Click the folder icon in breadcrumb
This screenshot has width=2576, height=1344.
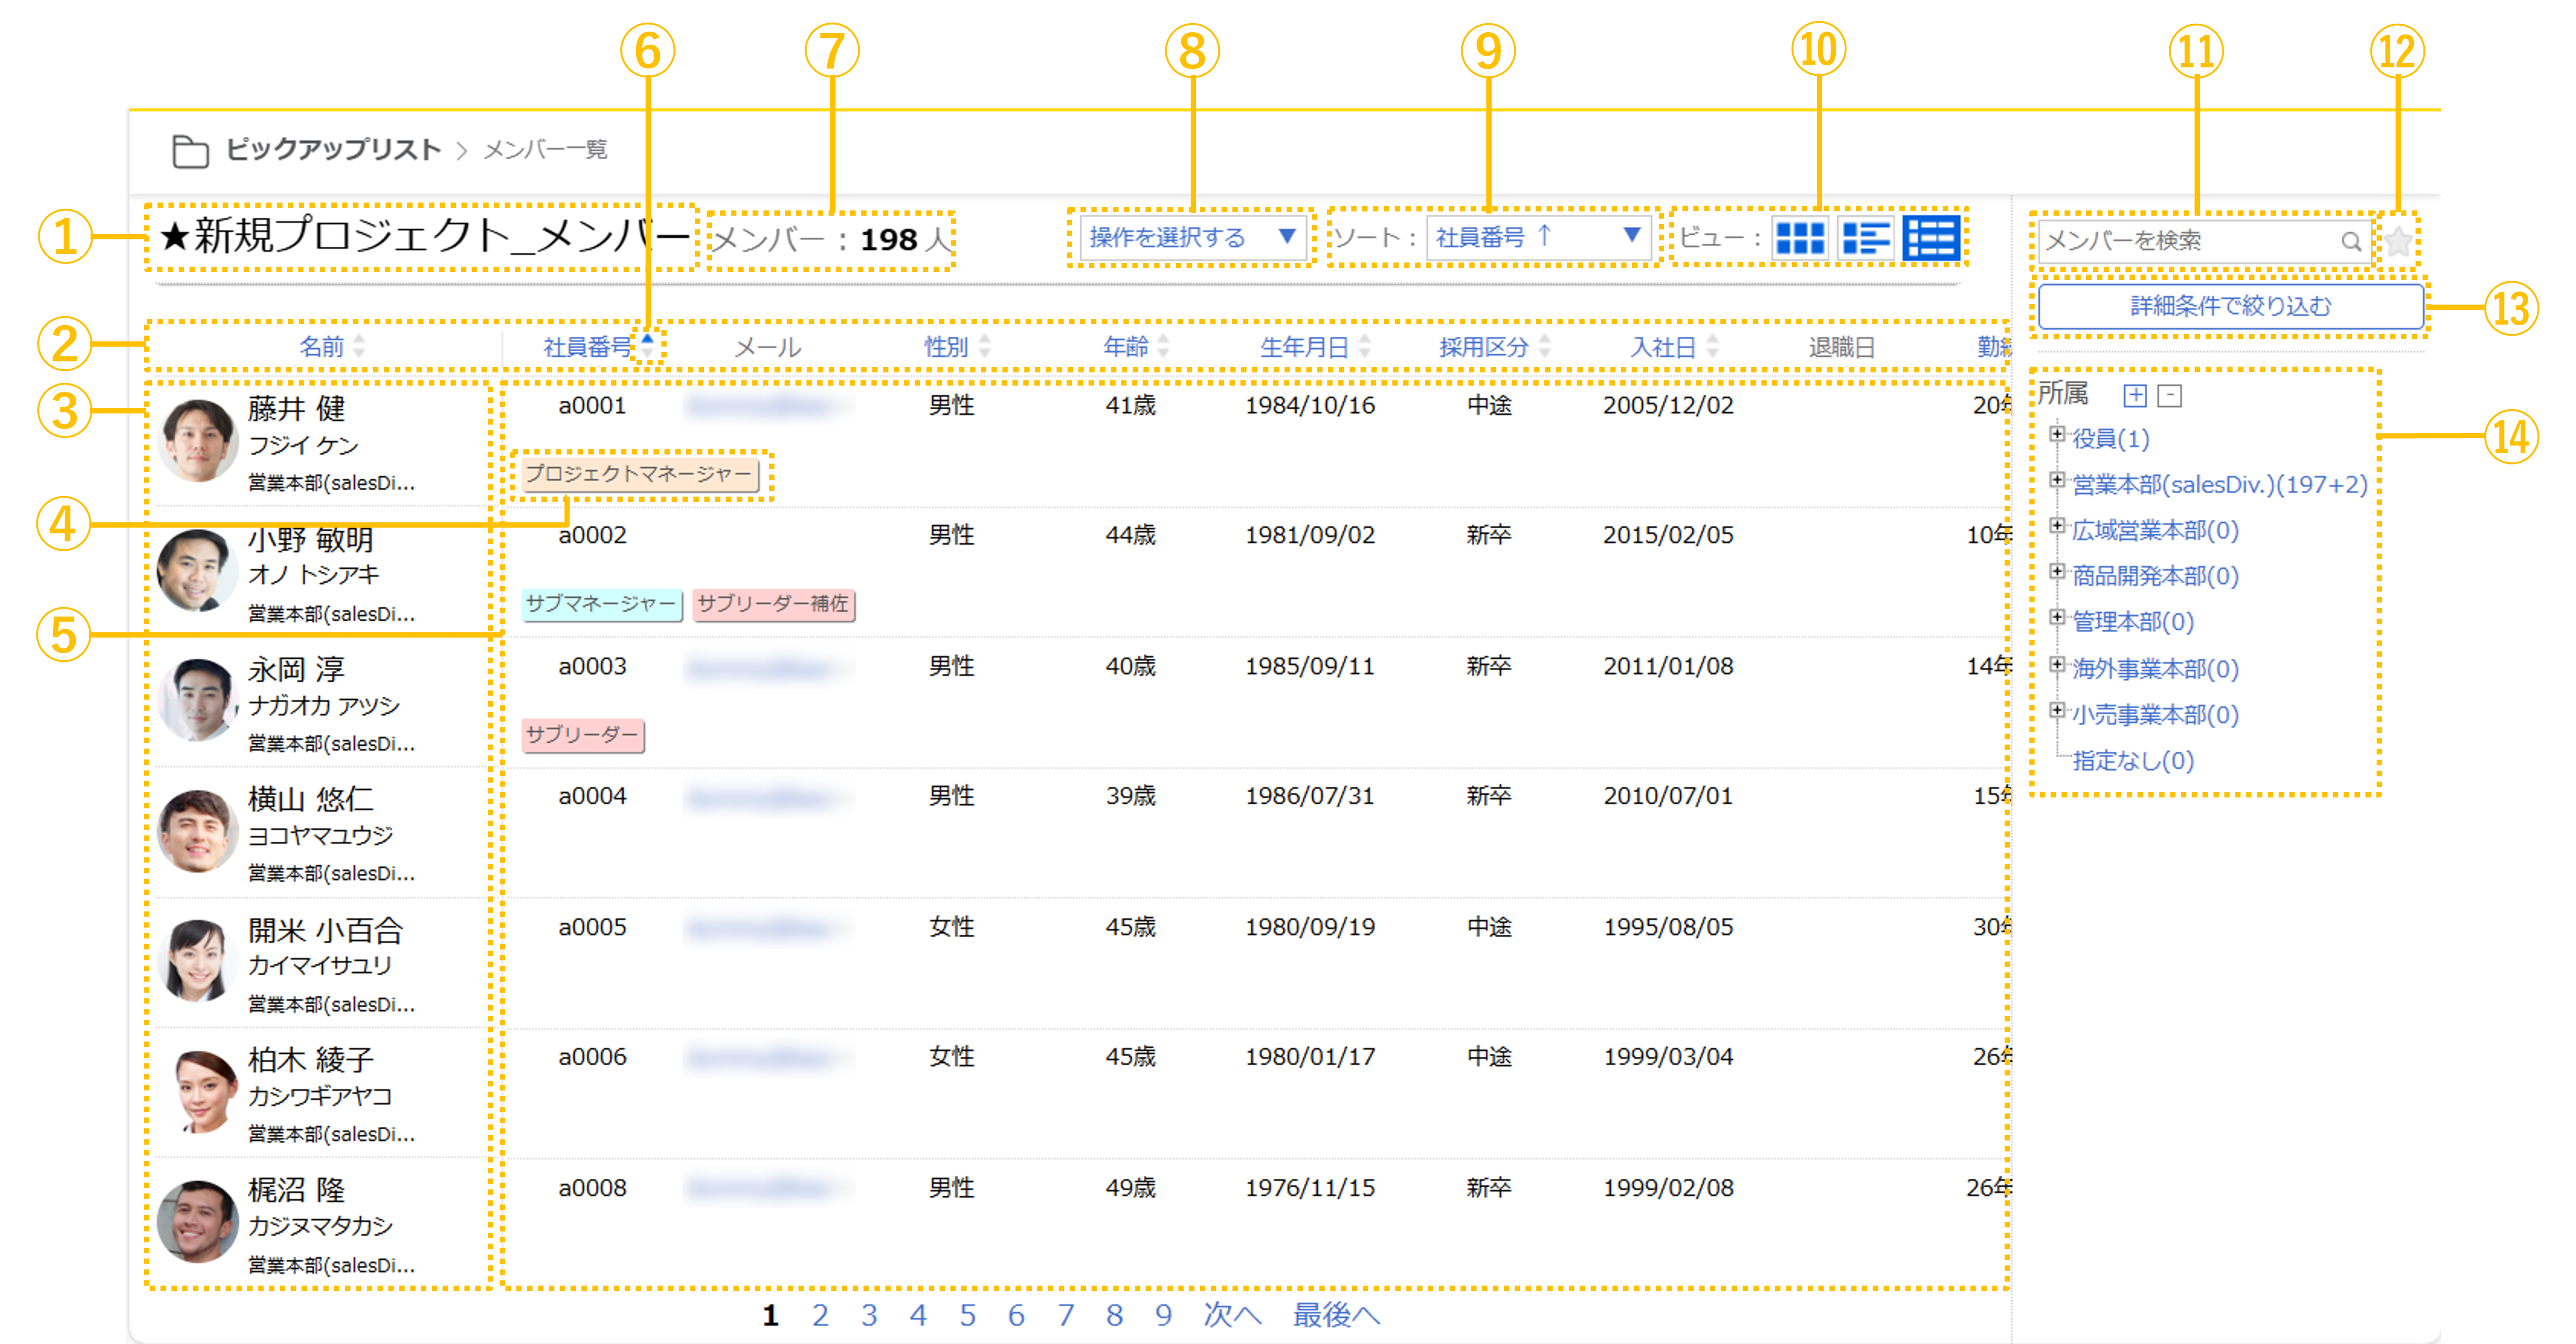point(190,151)
